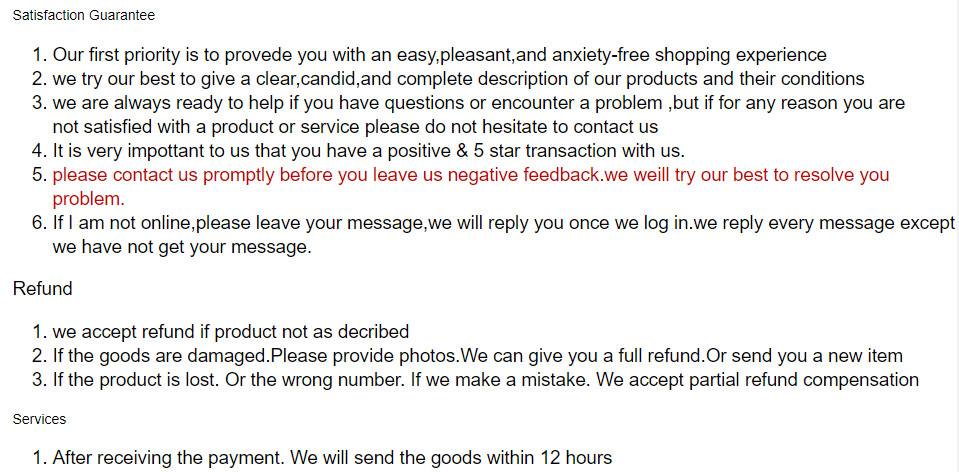Screen dimensions: 959x472
Task: Click the red word "problem."
Action: [88, 199]
